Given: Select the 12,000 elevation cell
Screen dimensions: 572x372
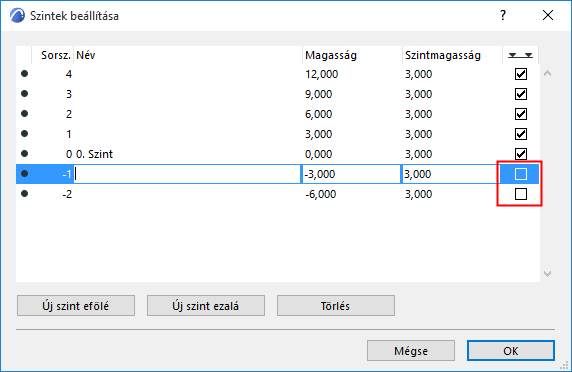Looking at the screenshot, I should (x=322, y=74).
